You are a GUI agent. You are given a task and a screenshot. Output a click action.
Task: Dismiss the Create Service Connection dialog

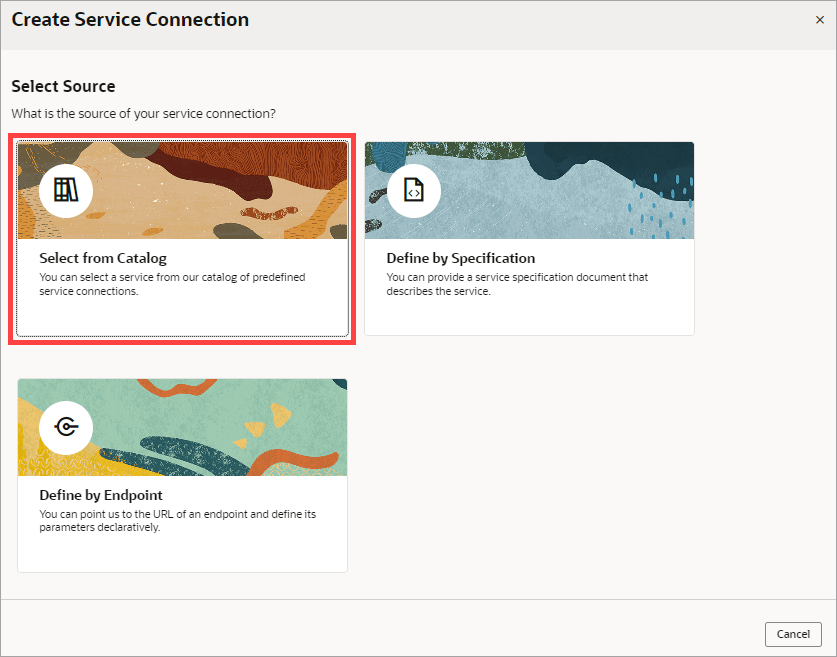click(x=820, y=19)
